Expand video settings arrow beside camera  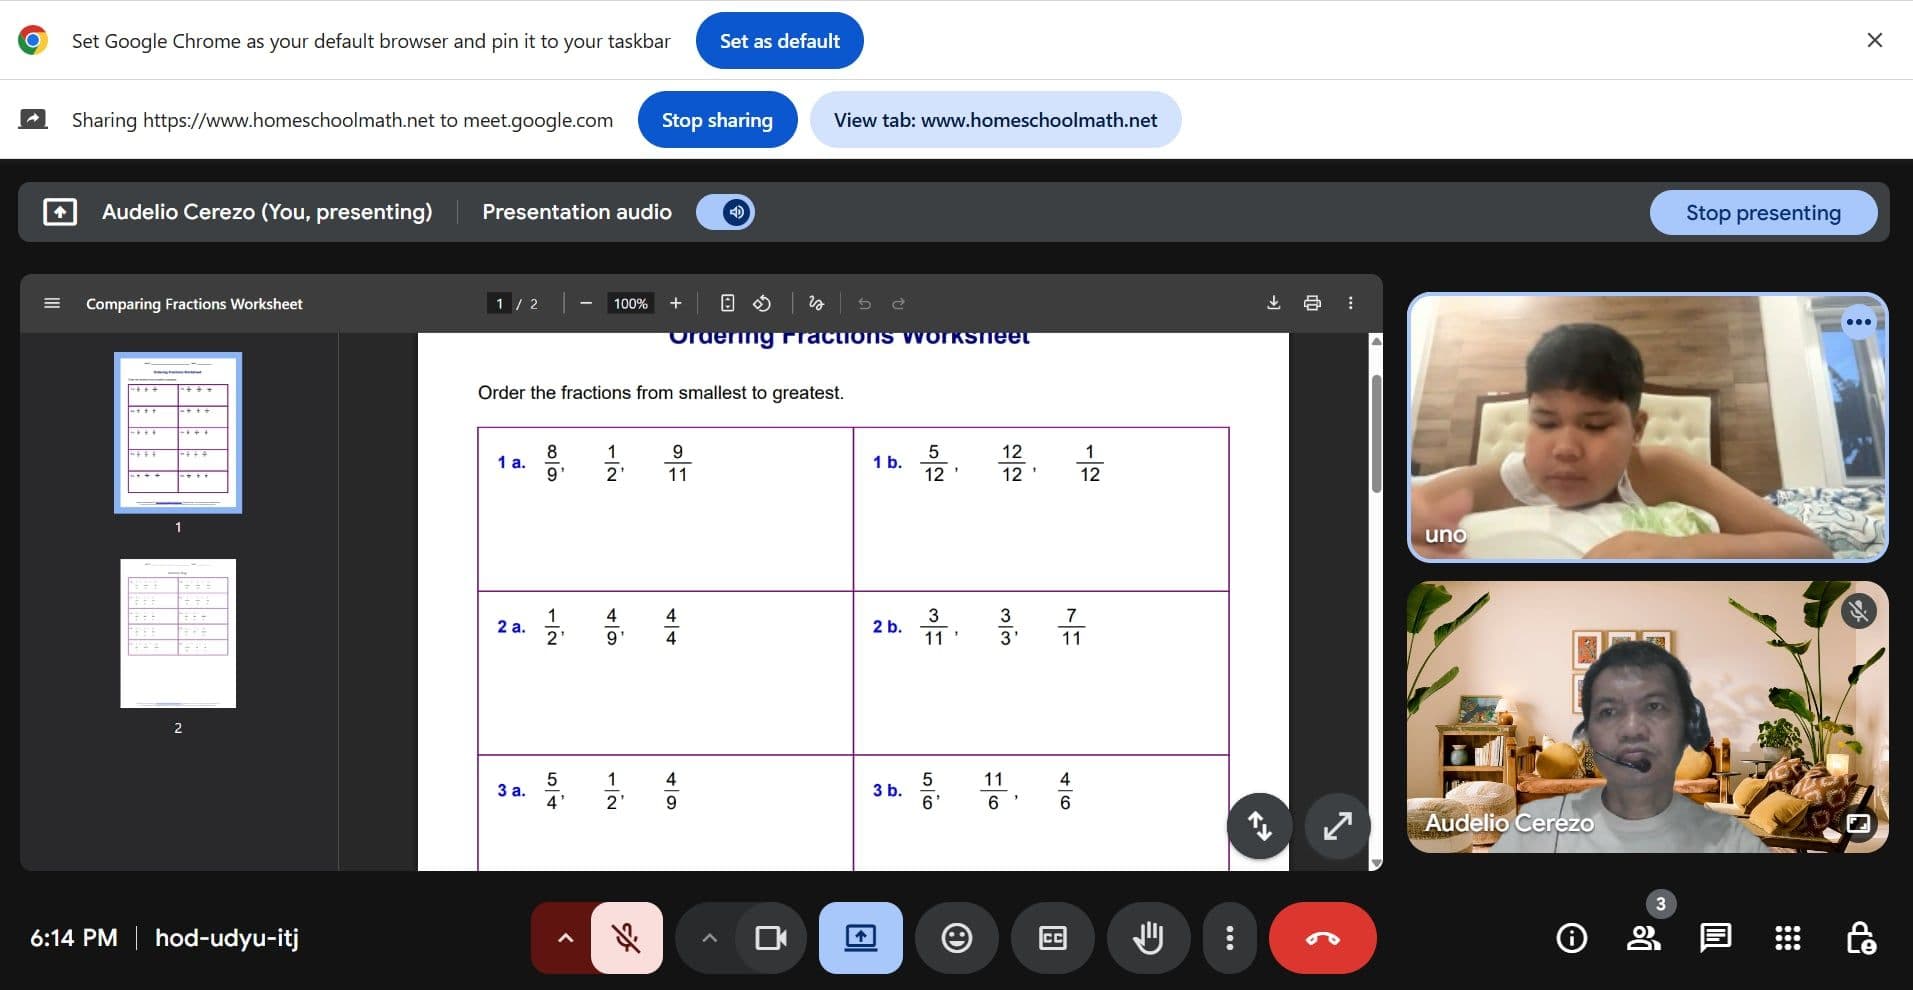pyautogui.click(x=709, y=938)
